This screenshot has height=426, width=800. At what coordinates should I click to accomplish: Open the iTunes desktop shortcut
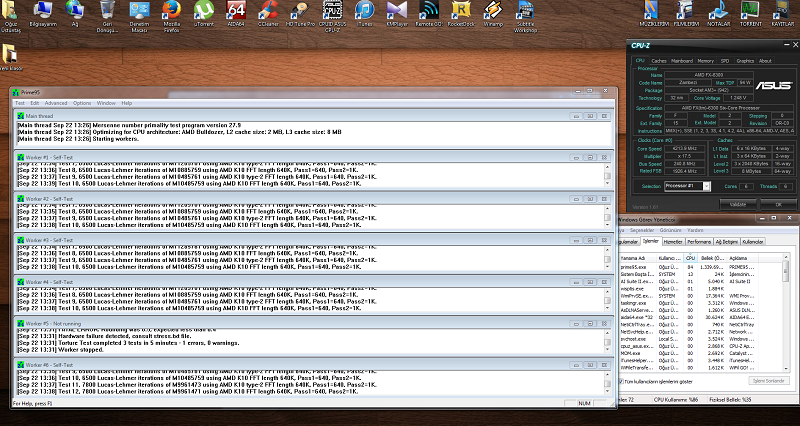click(x=364, y=12)
